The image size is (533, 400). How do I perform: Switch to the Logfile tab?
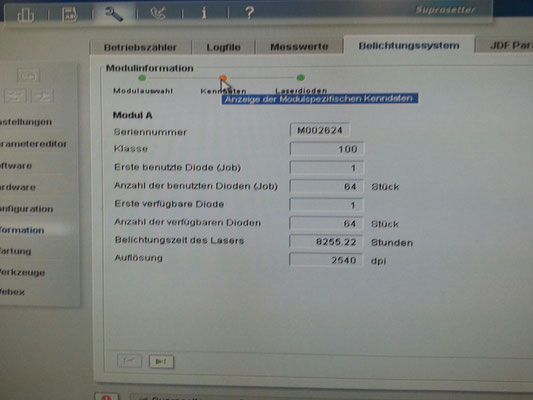tap(223, 47)
